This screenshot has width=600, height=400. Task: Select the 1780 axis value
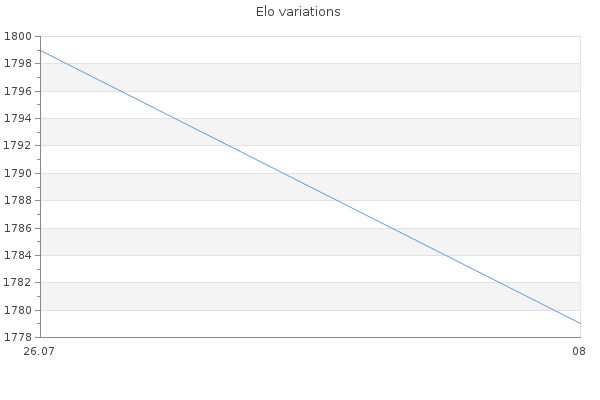pos(18,310)
